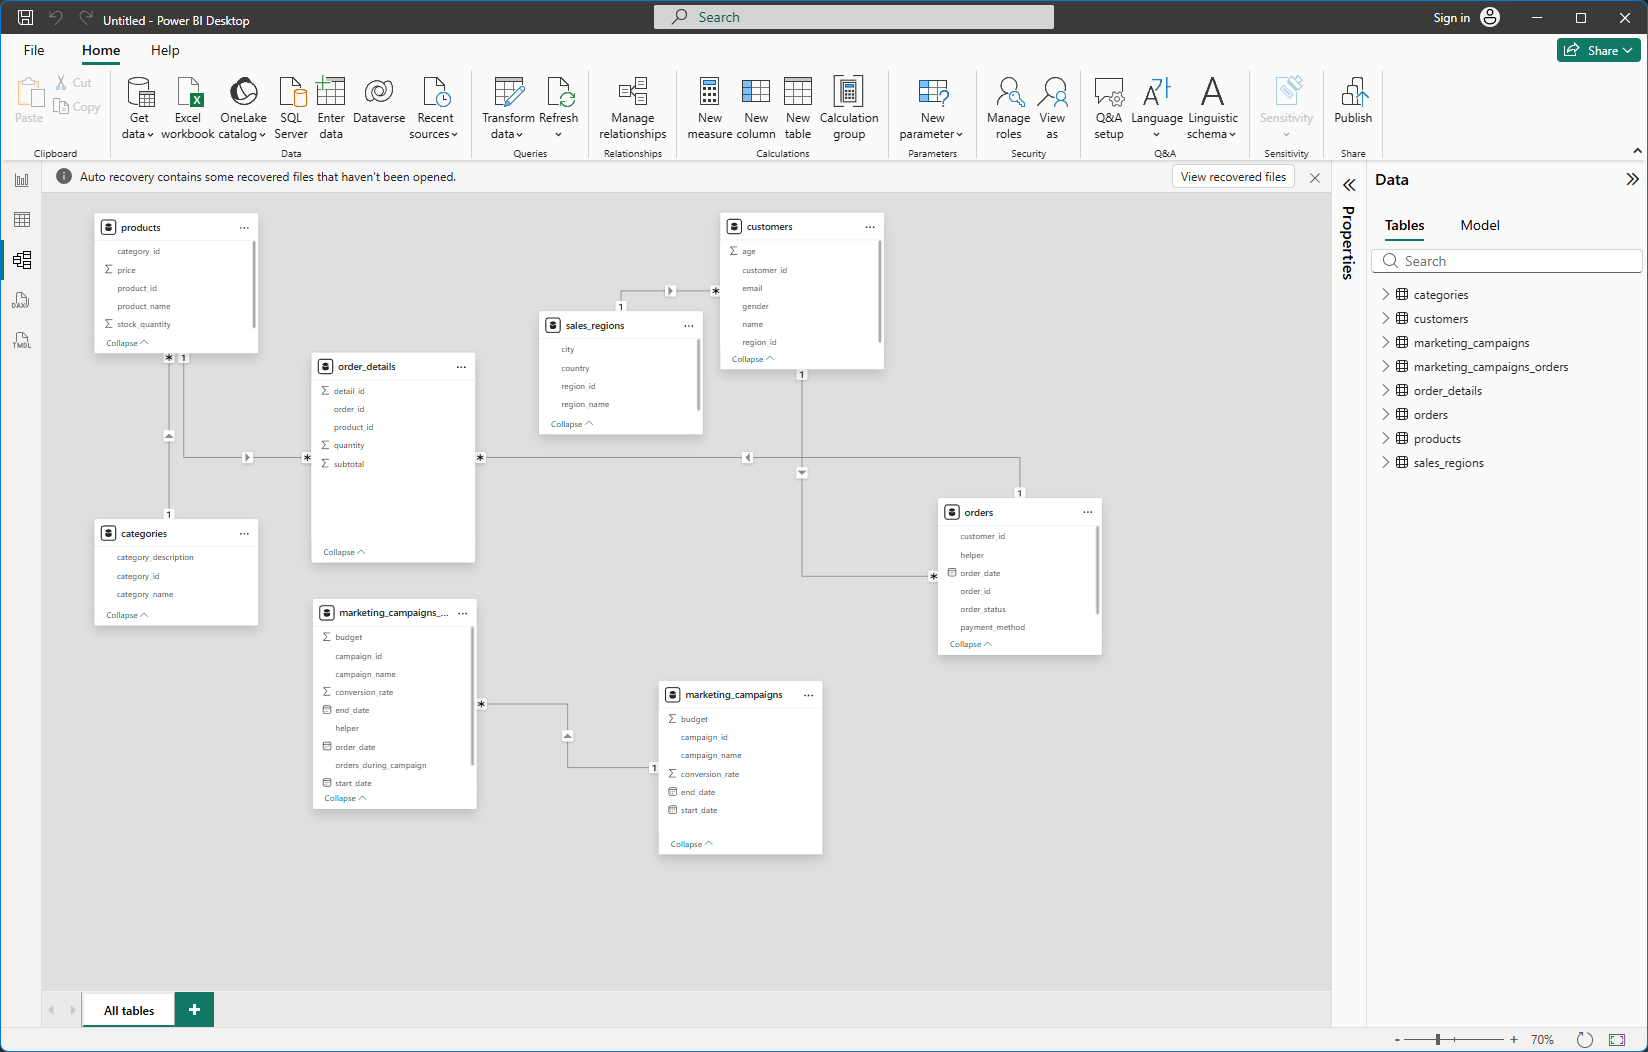Screen dimensions: 1648x1052
Task: Add a new layout tab
Action: click(x=194, y=1010)
